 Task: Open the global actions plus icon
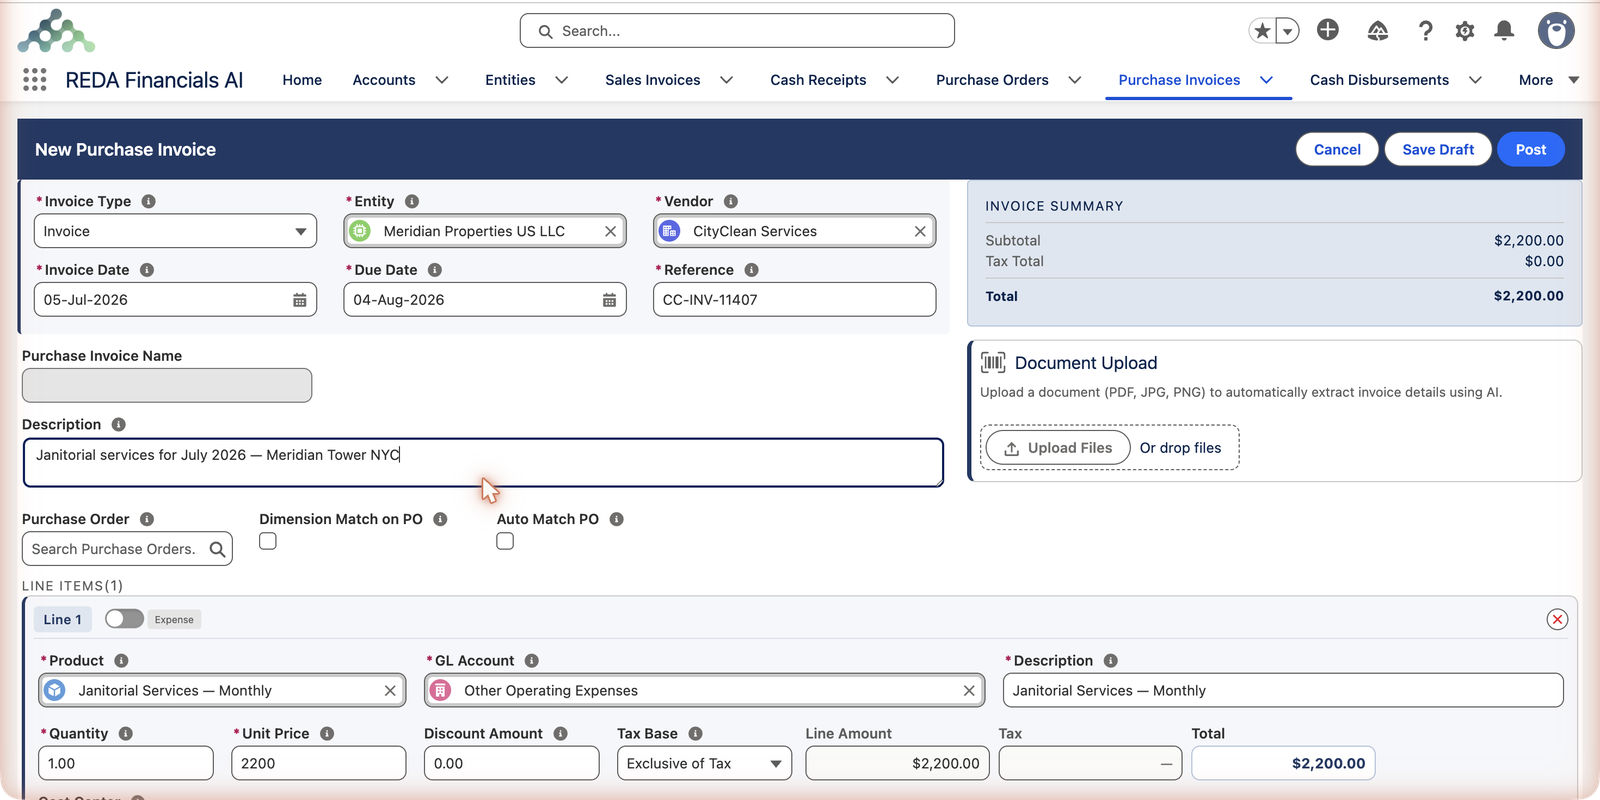click(1328, 30)
